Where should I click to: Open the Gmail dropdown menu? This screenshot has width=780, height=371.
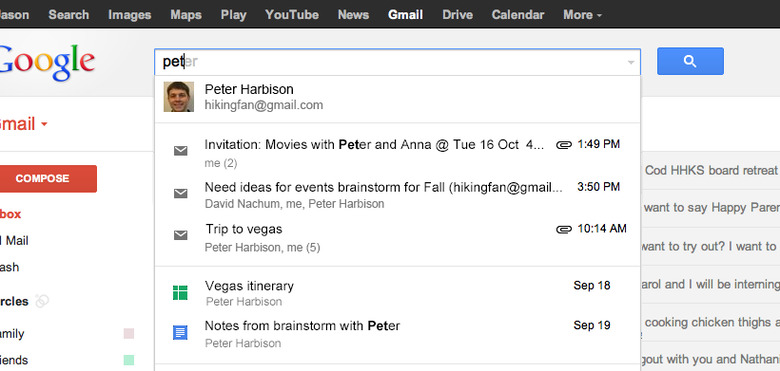[24, 124]
